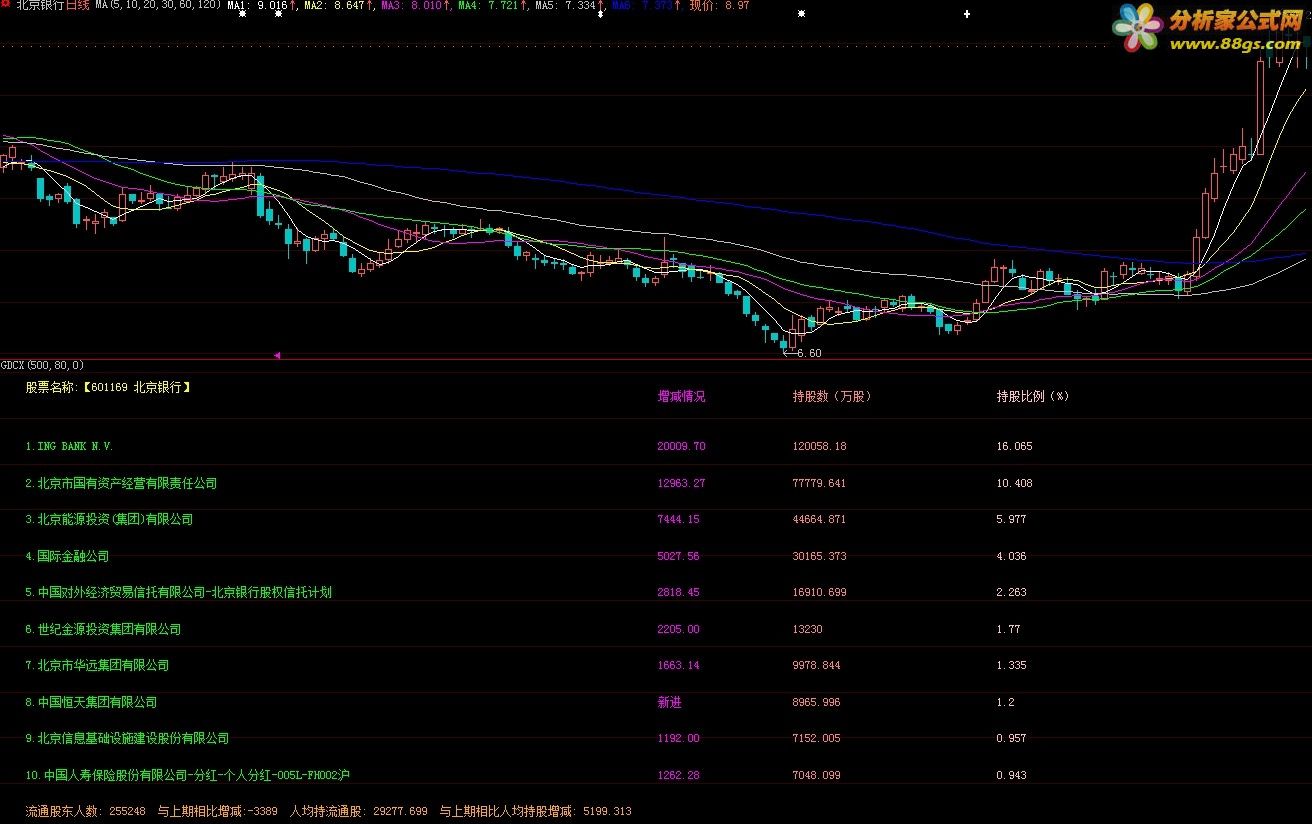Select row 5.中国对外经济贸易信托有限公司
Viewport: 1312px width, 824px height.
[x=178, y=592]
